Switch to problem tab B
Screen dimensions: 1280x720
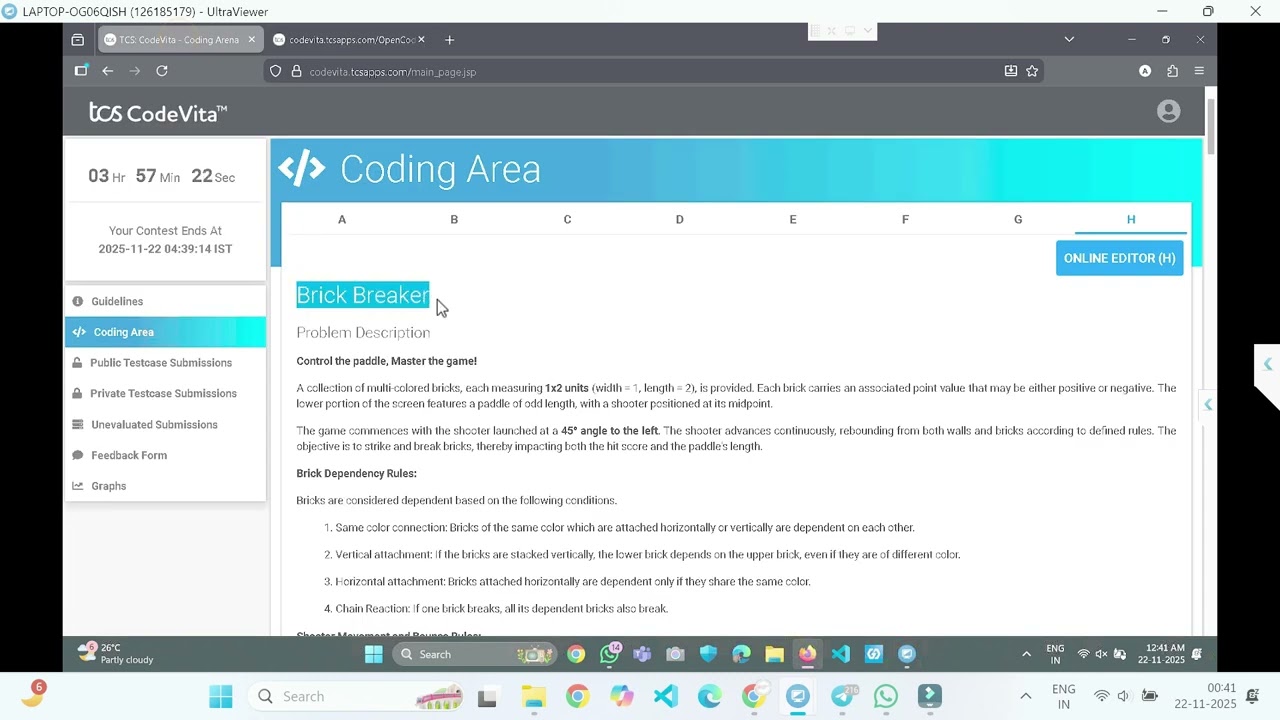(454, 219)
